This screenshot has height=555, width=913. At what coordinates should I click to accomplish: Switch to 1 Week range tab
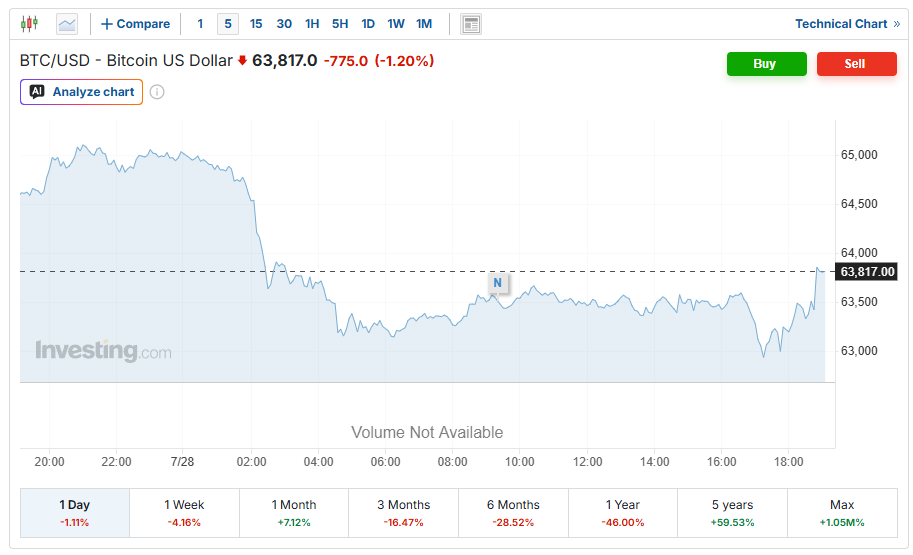tap(184, 512)
